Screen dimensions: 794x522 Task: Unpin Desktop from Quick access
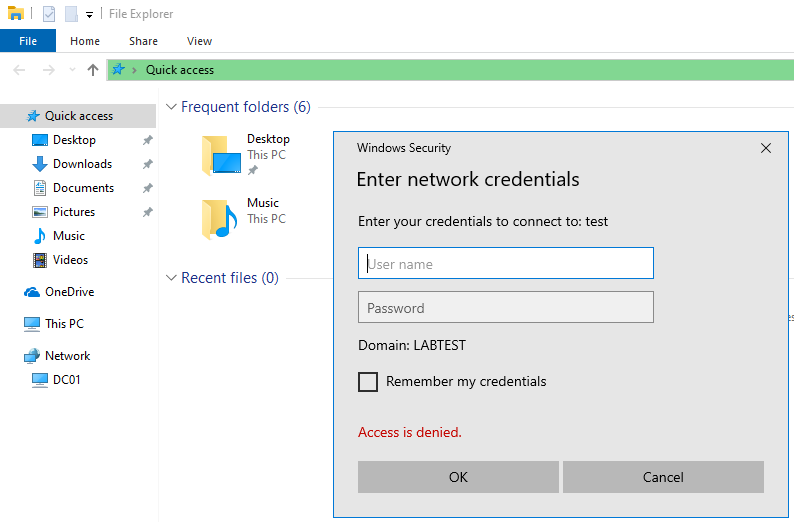point(147,140)
